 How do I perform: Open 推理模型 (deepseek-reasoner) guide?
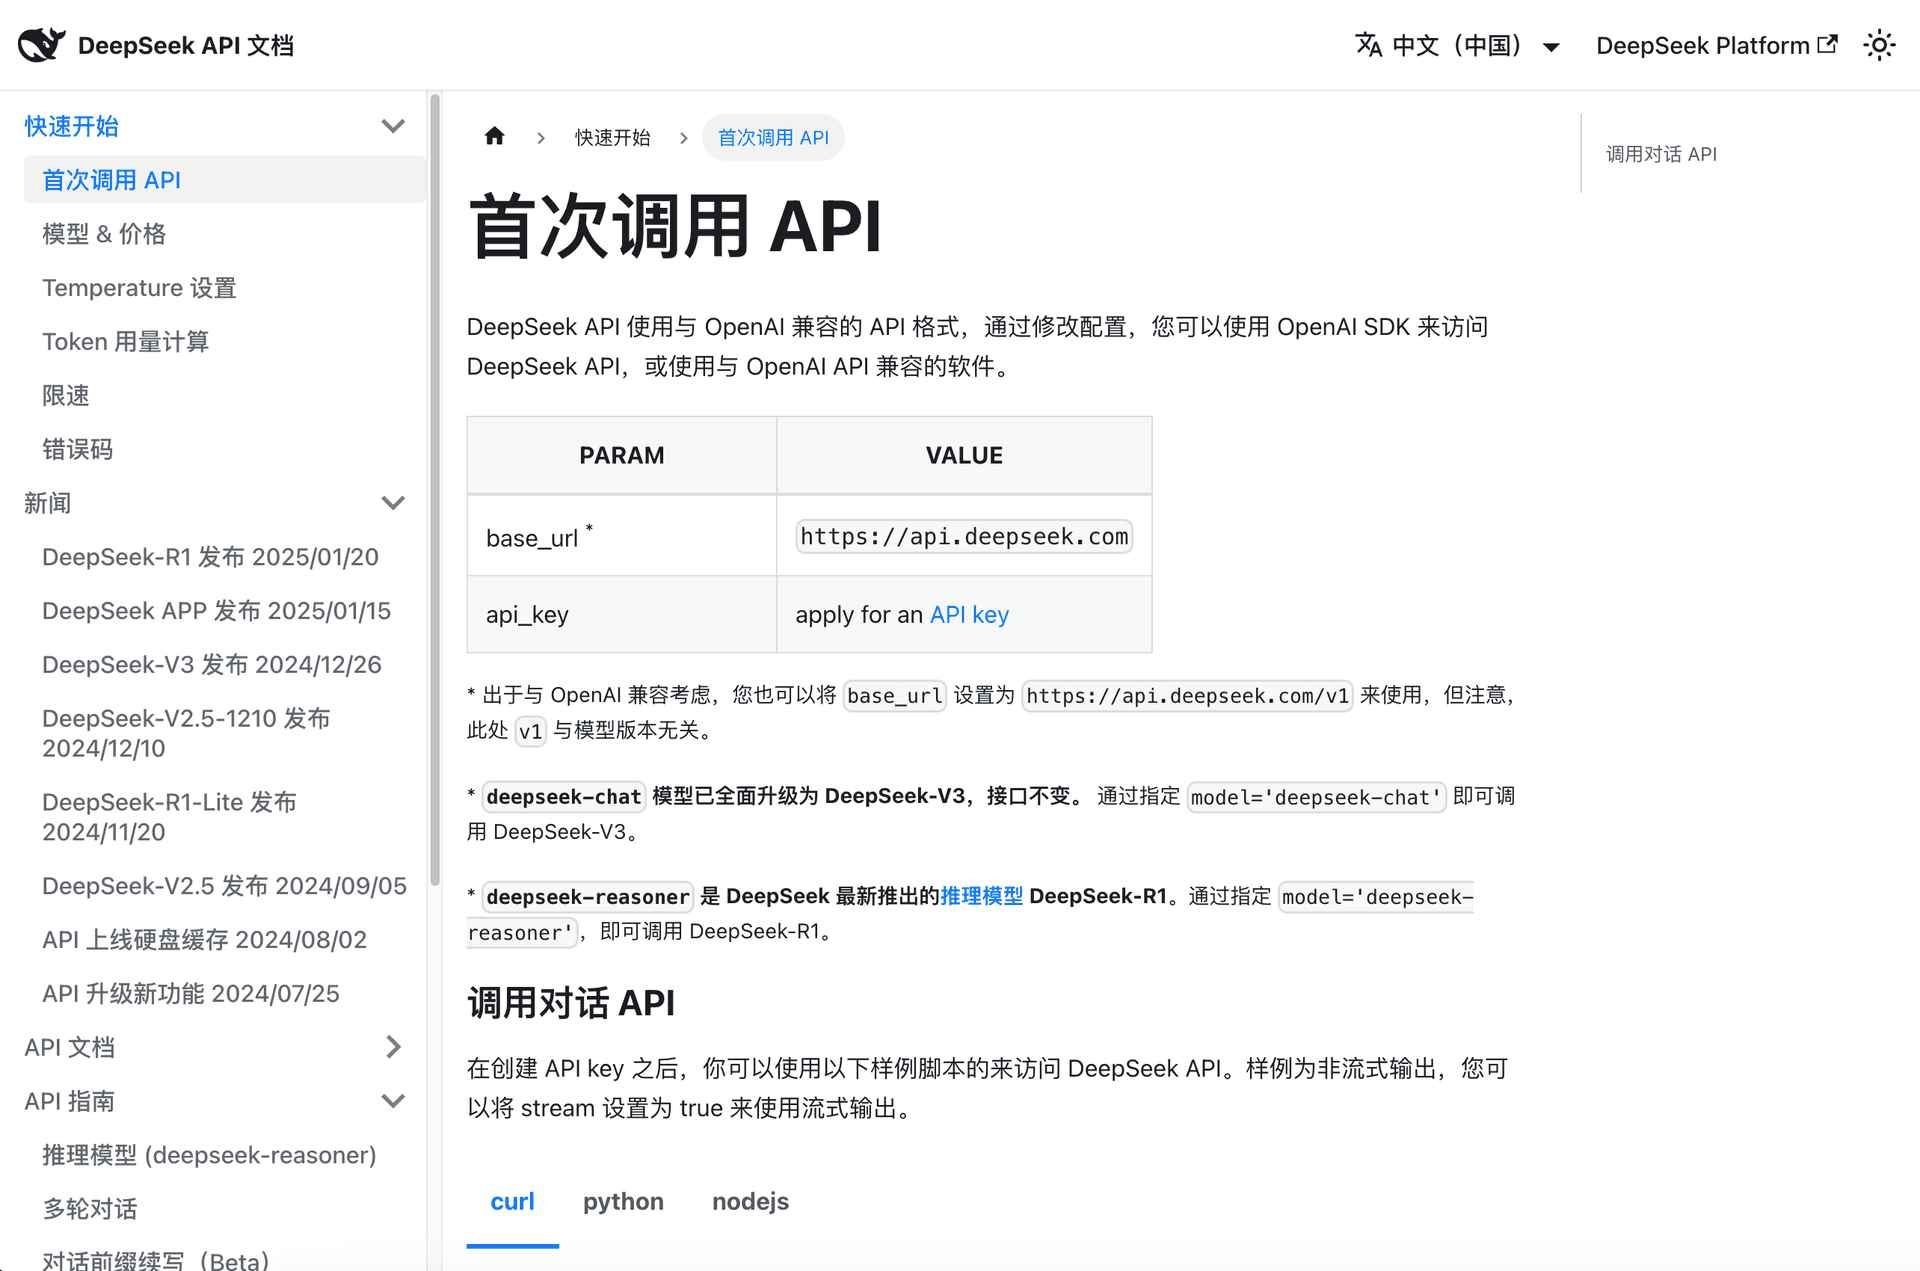coord(209,1155)
